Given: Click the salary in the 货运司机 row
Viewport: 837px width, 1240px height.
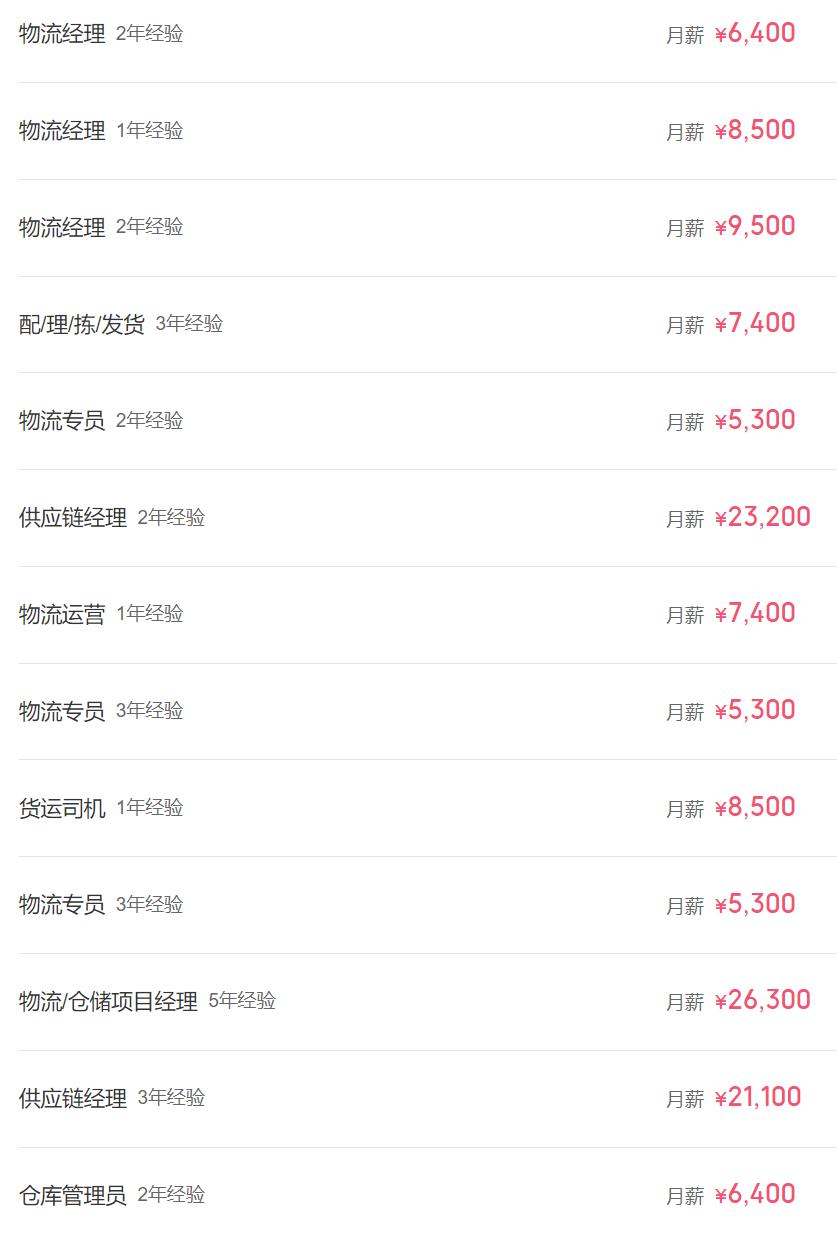Looking at the screenshot, I should pyautogui.click(x=755, y=807).
